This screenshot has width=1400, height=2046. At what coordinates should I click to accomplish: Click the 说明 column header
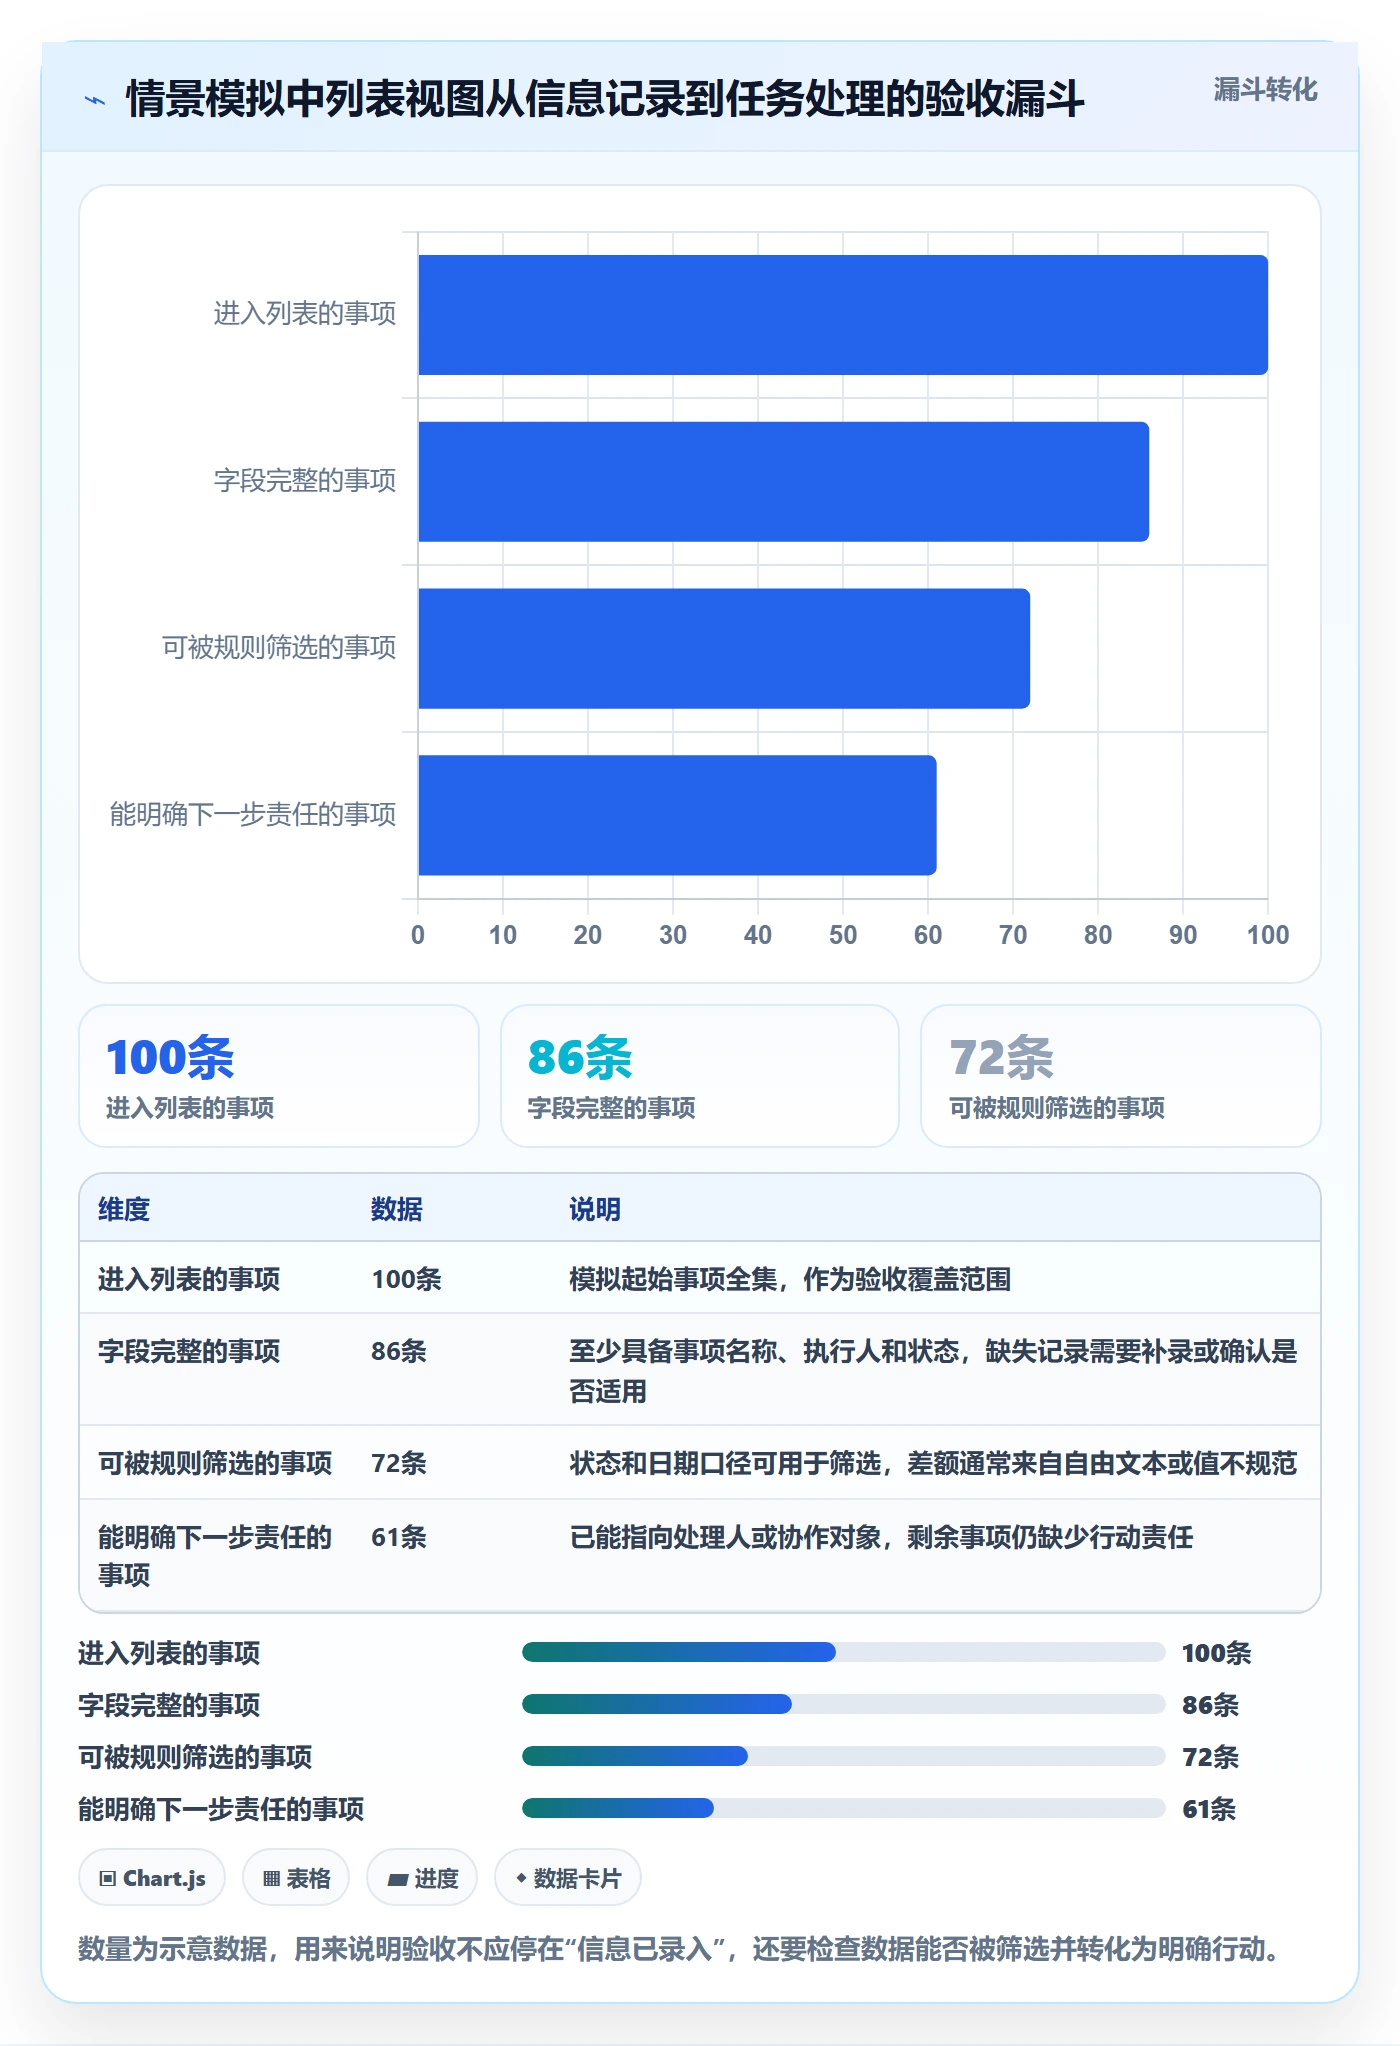[595, 1209]
